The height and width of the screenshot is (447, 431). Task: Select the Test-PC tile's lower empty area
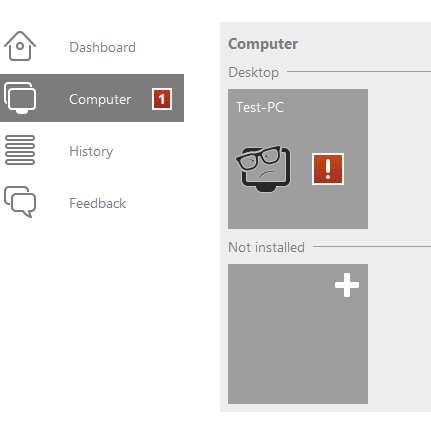298,210
